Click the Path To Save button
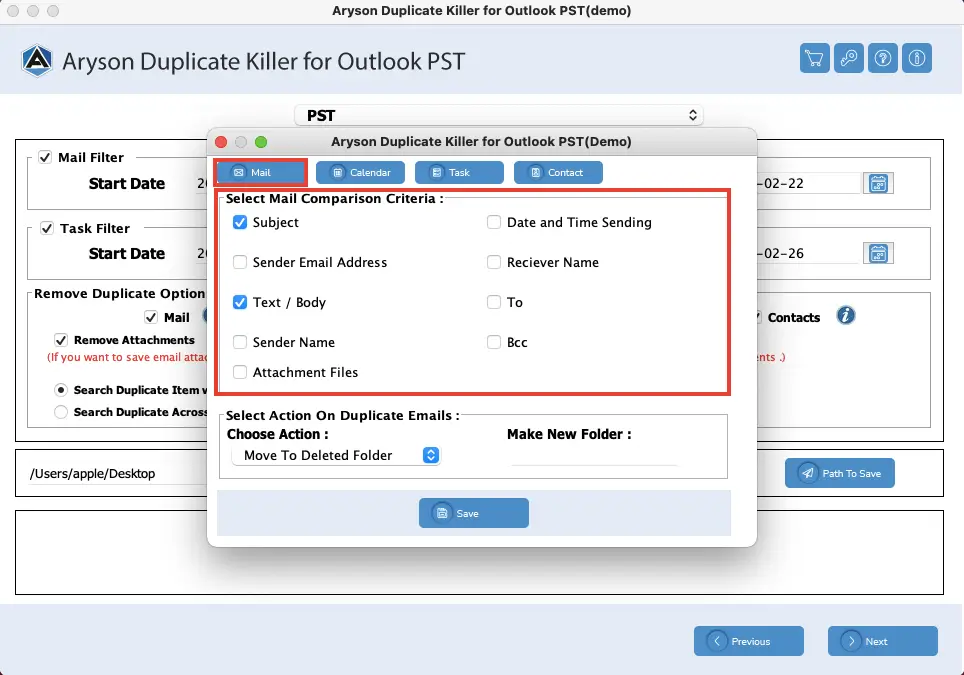The image size is (964, 675). click(x=839, y=473)
